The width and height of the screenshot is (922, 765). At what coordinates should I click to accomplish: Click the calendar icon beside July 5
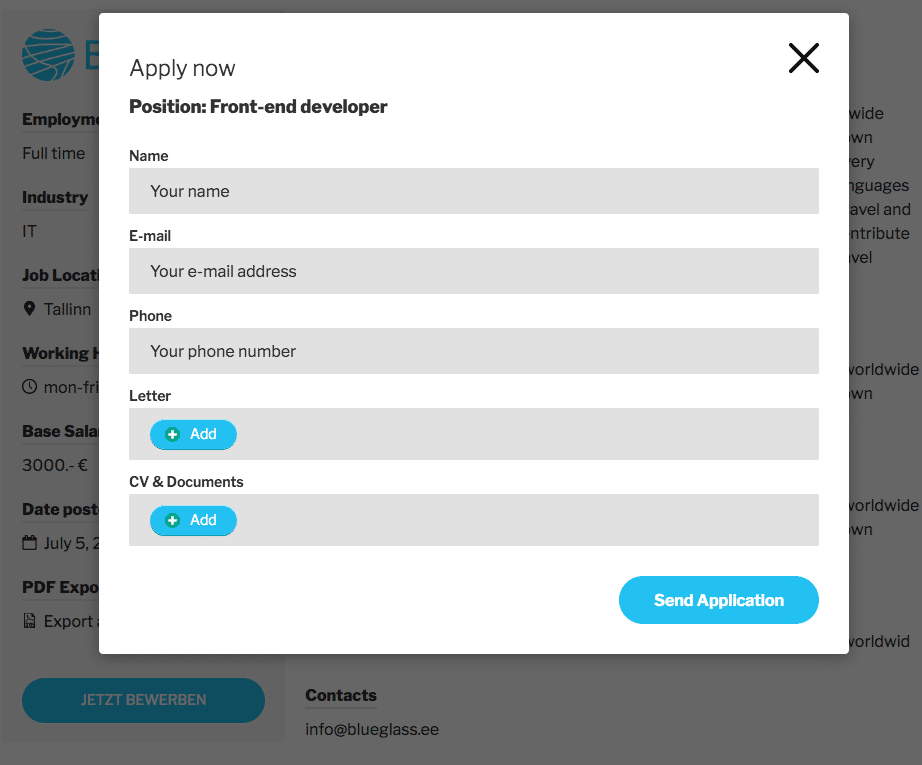pos(30,543)
